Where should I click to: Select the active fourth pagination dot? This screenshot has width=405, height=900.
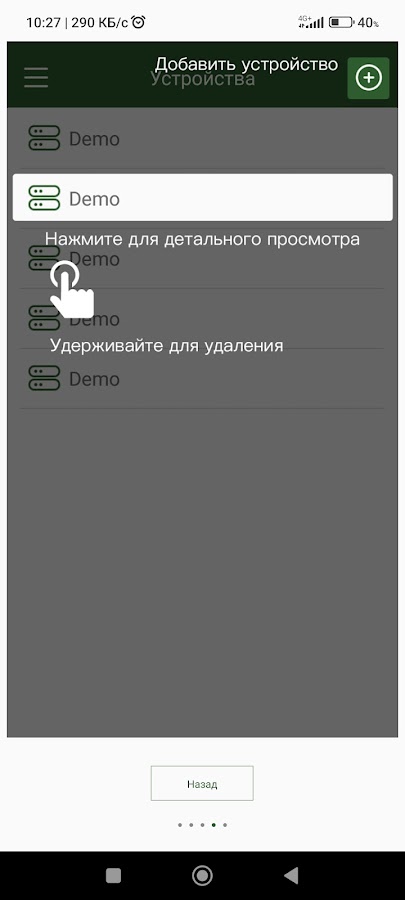[214, 825]
